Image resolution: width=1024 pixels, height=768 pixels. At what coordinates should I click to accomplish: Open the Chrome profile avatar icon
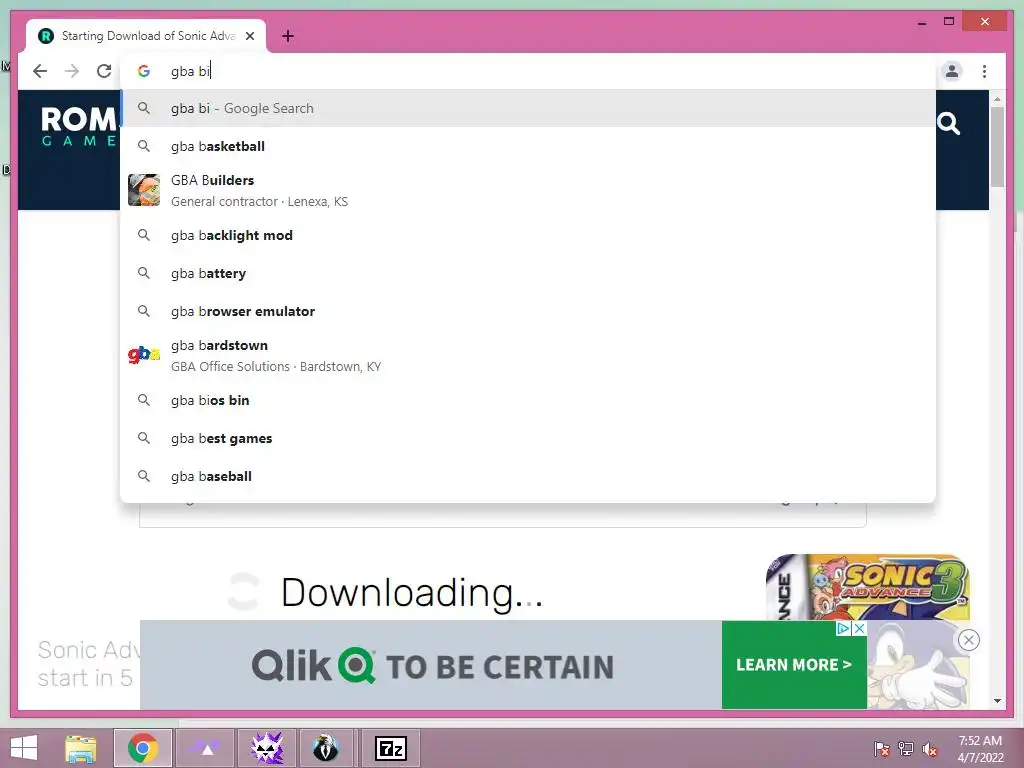[x=952, y=71]
